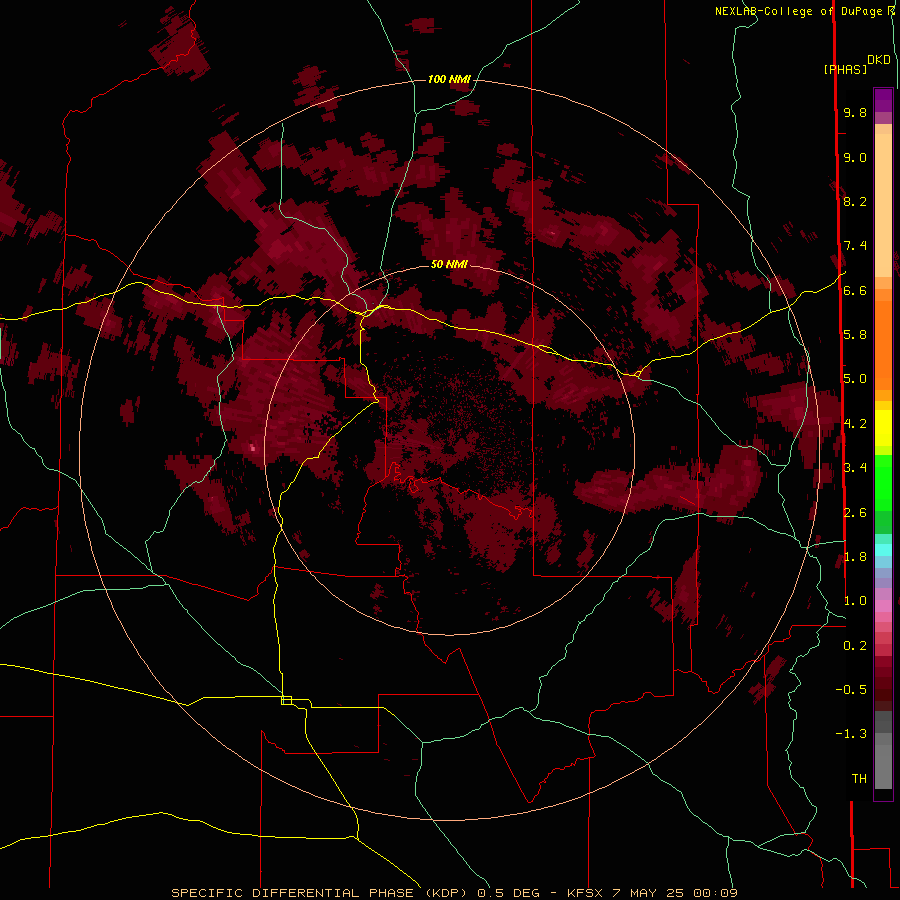The width and height of the screenshot is (900, 900).
Task: Click the 6.6 value on the color scale
Action: (x=855, y=291)
